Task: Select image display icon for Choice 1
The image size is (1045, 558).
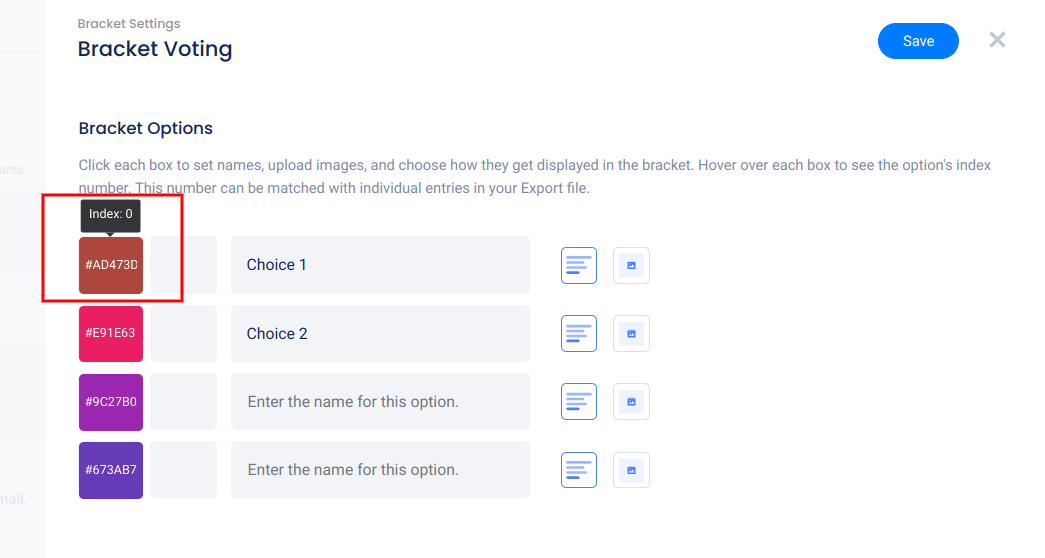Action: tap(631, 266)
